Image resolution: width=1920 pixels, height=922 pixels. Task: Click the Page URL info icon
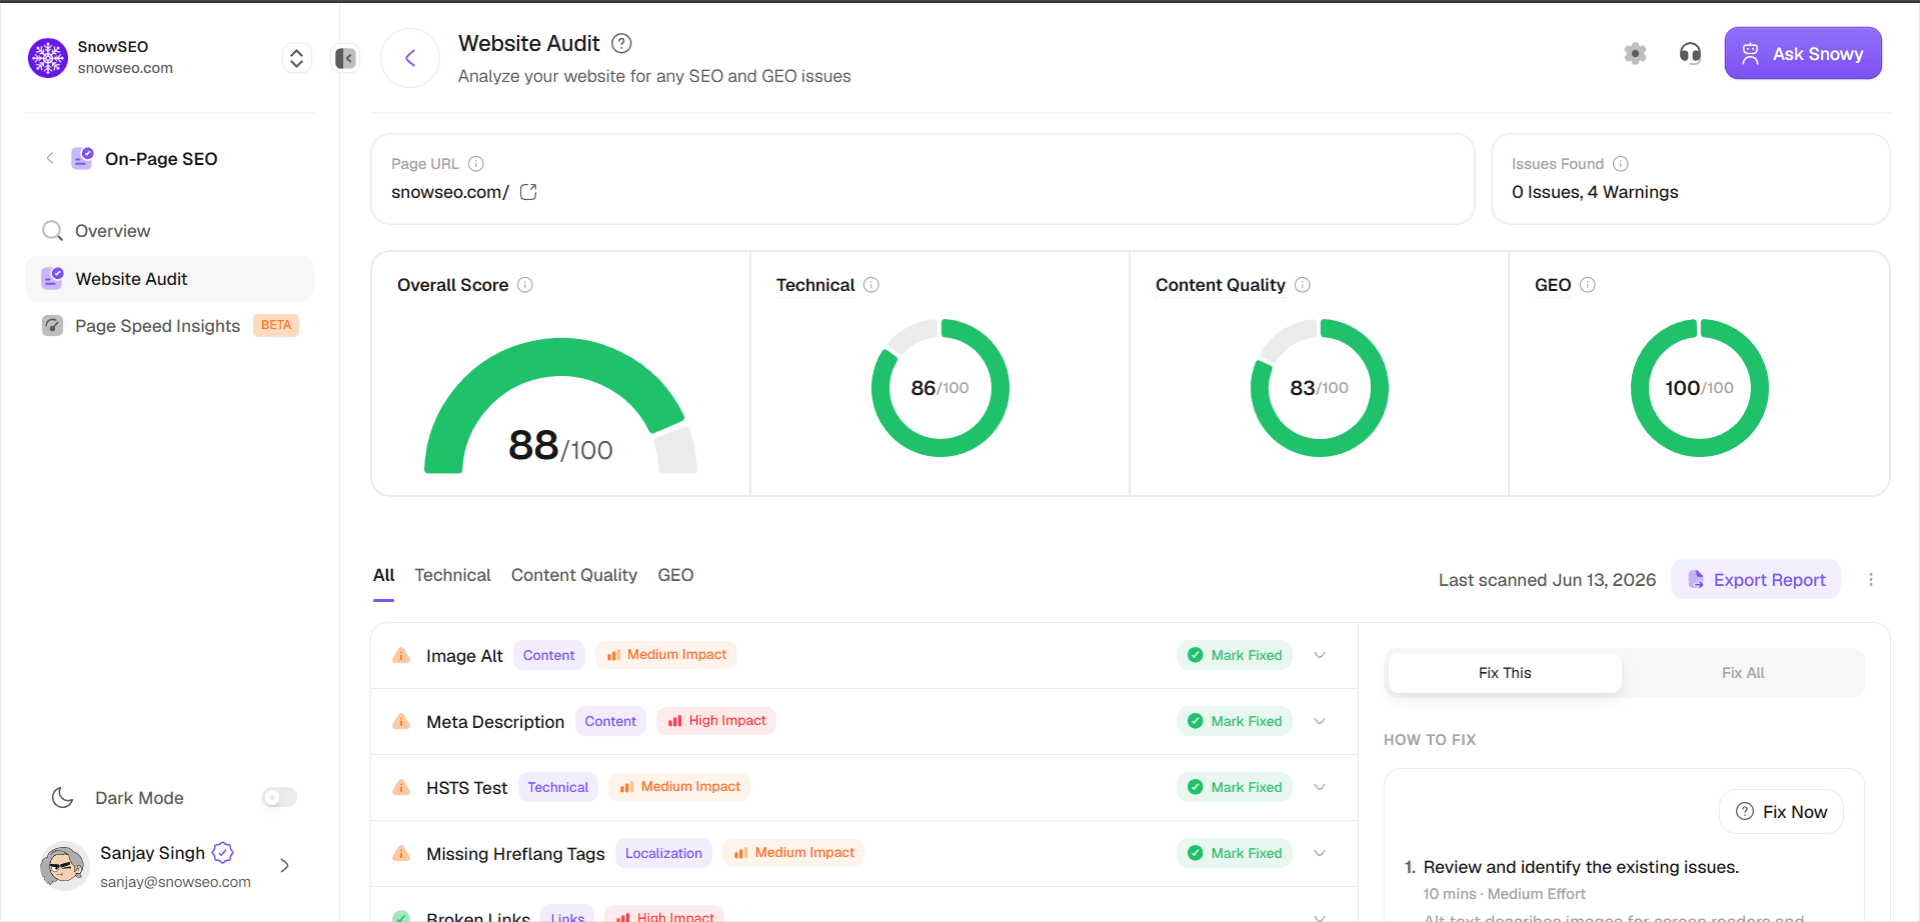pyautogui.click(x=476, y=164)
